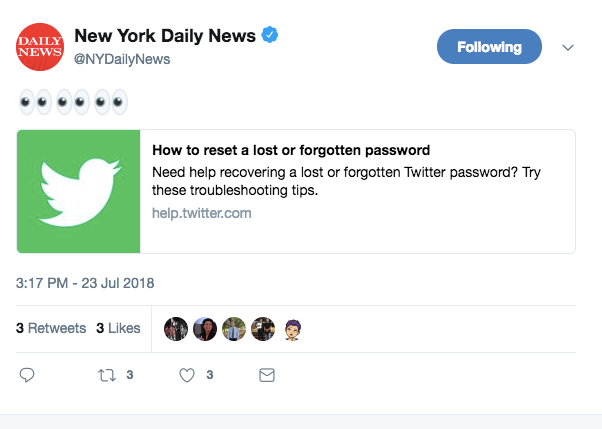Click the retweet arrows icon
The image size is (602, 429).
[x=107, y=375]
